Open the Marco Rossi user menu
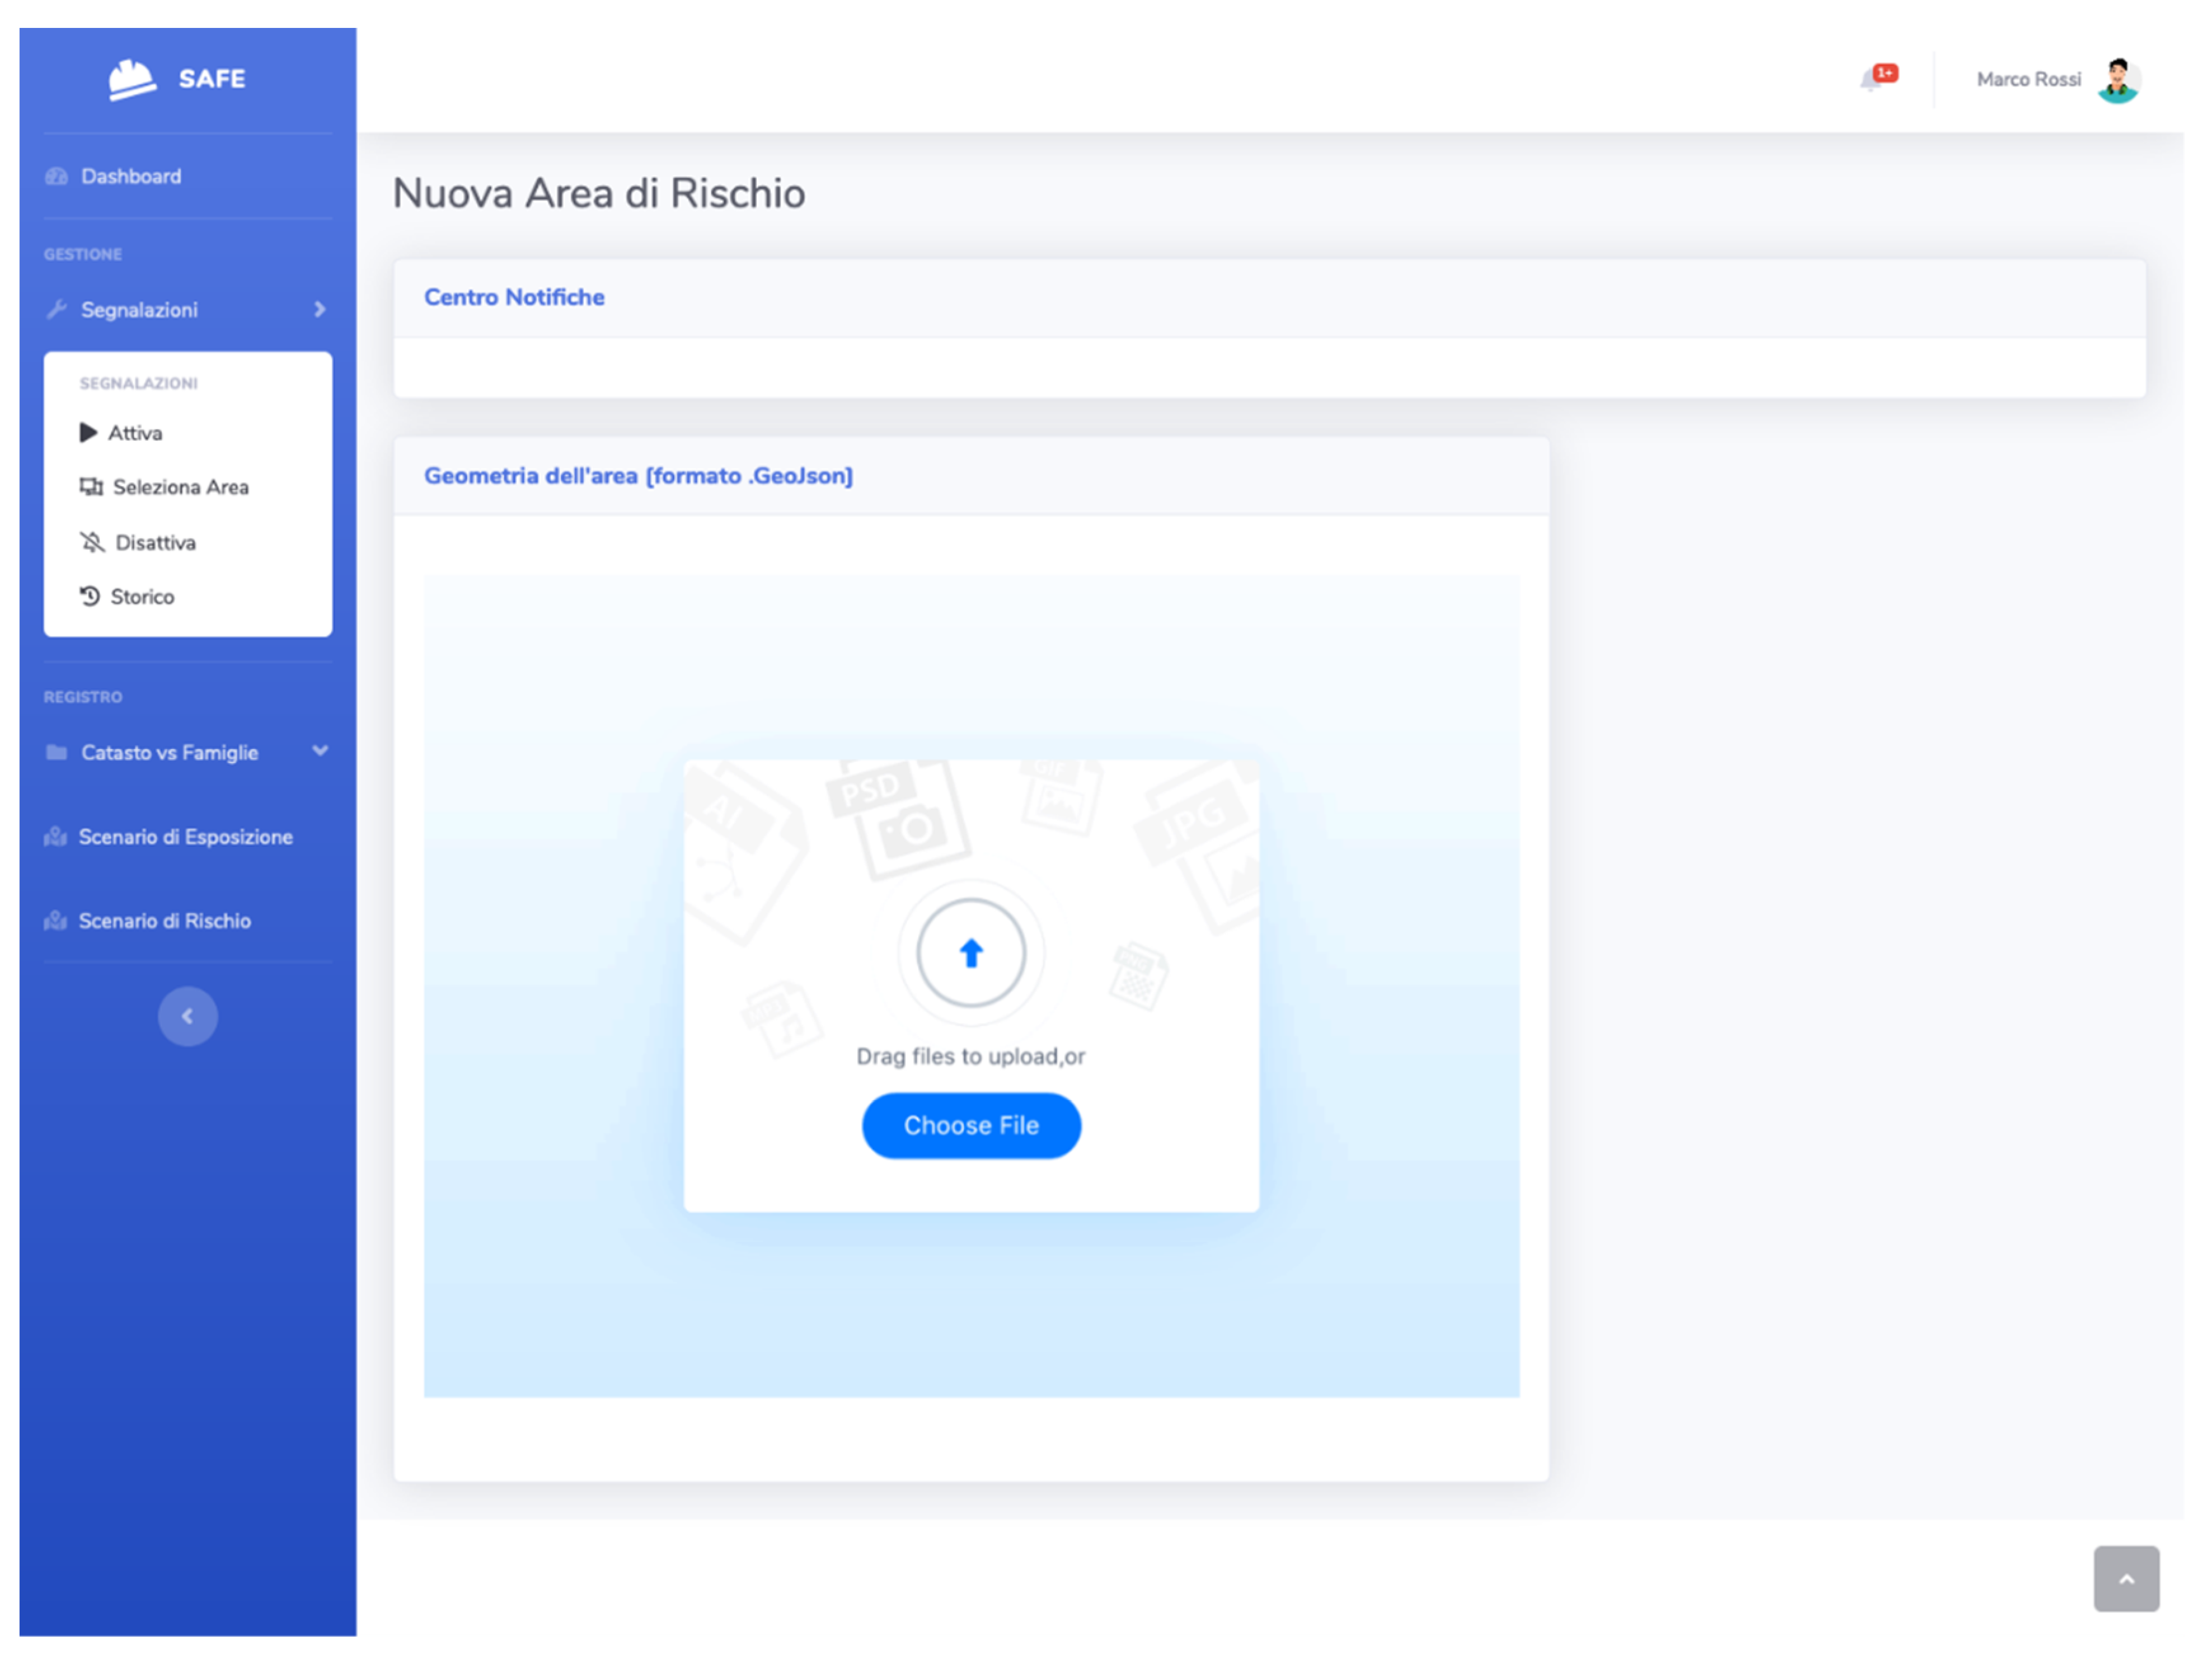This screenshot has width=2212, height=1671. coord(2028,80)
